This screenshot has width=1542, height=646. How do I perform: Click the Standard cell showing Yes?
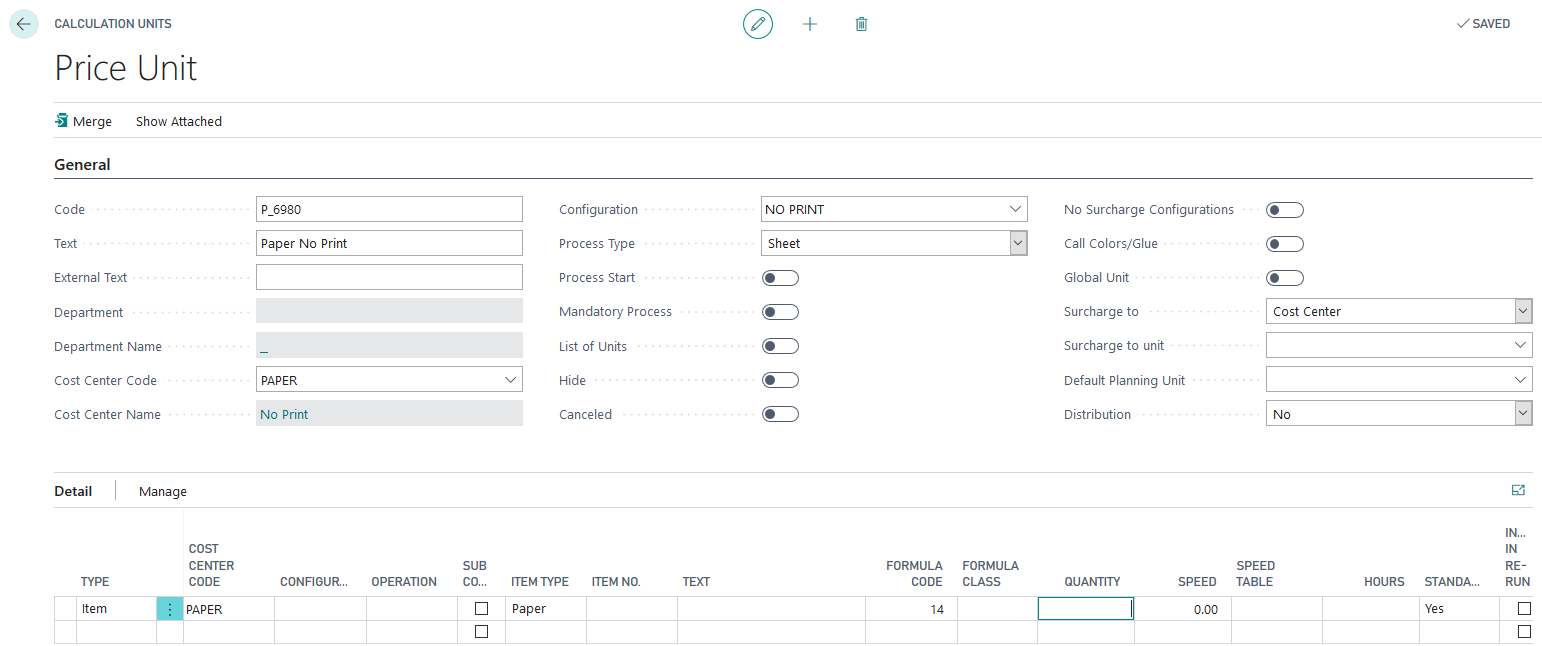point(1458,609)
